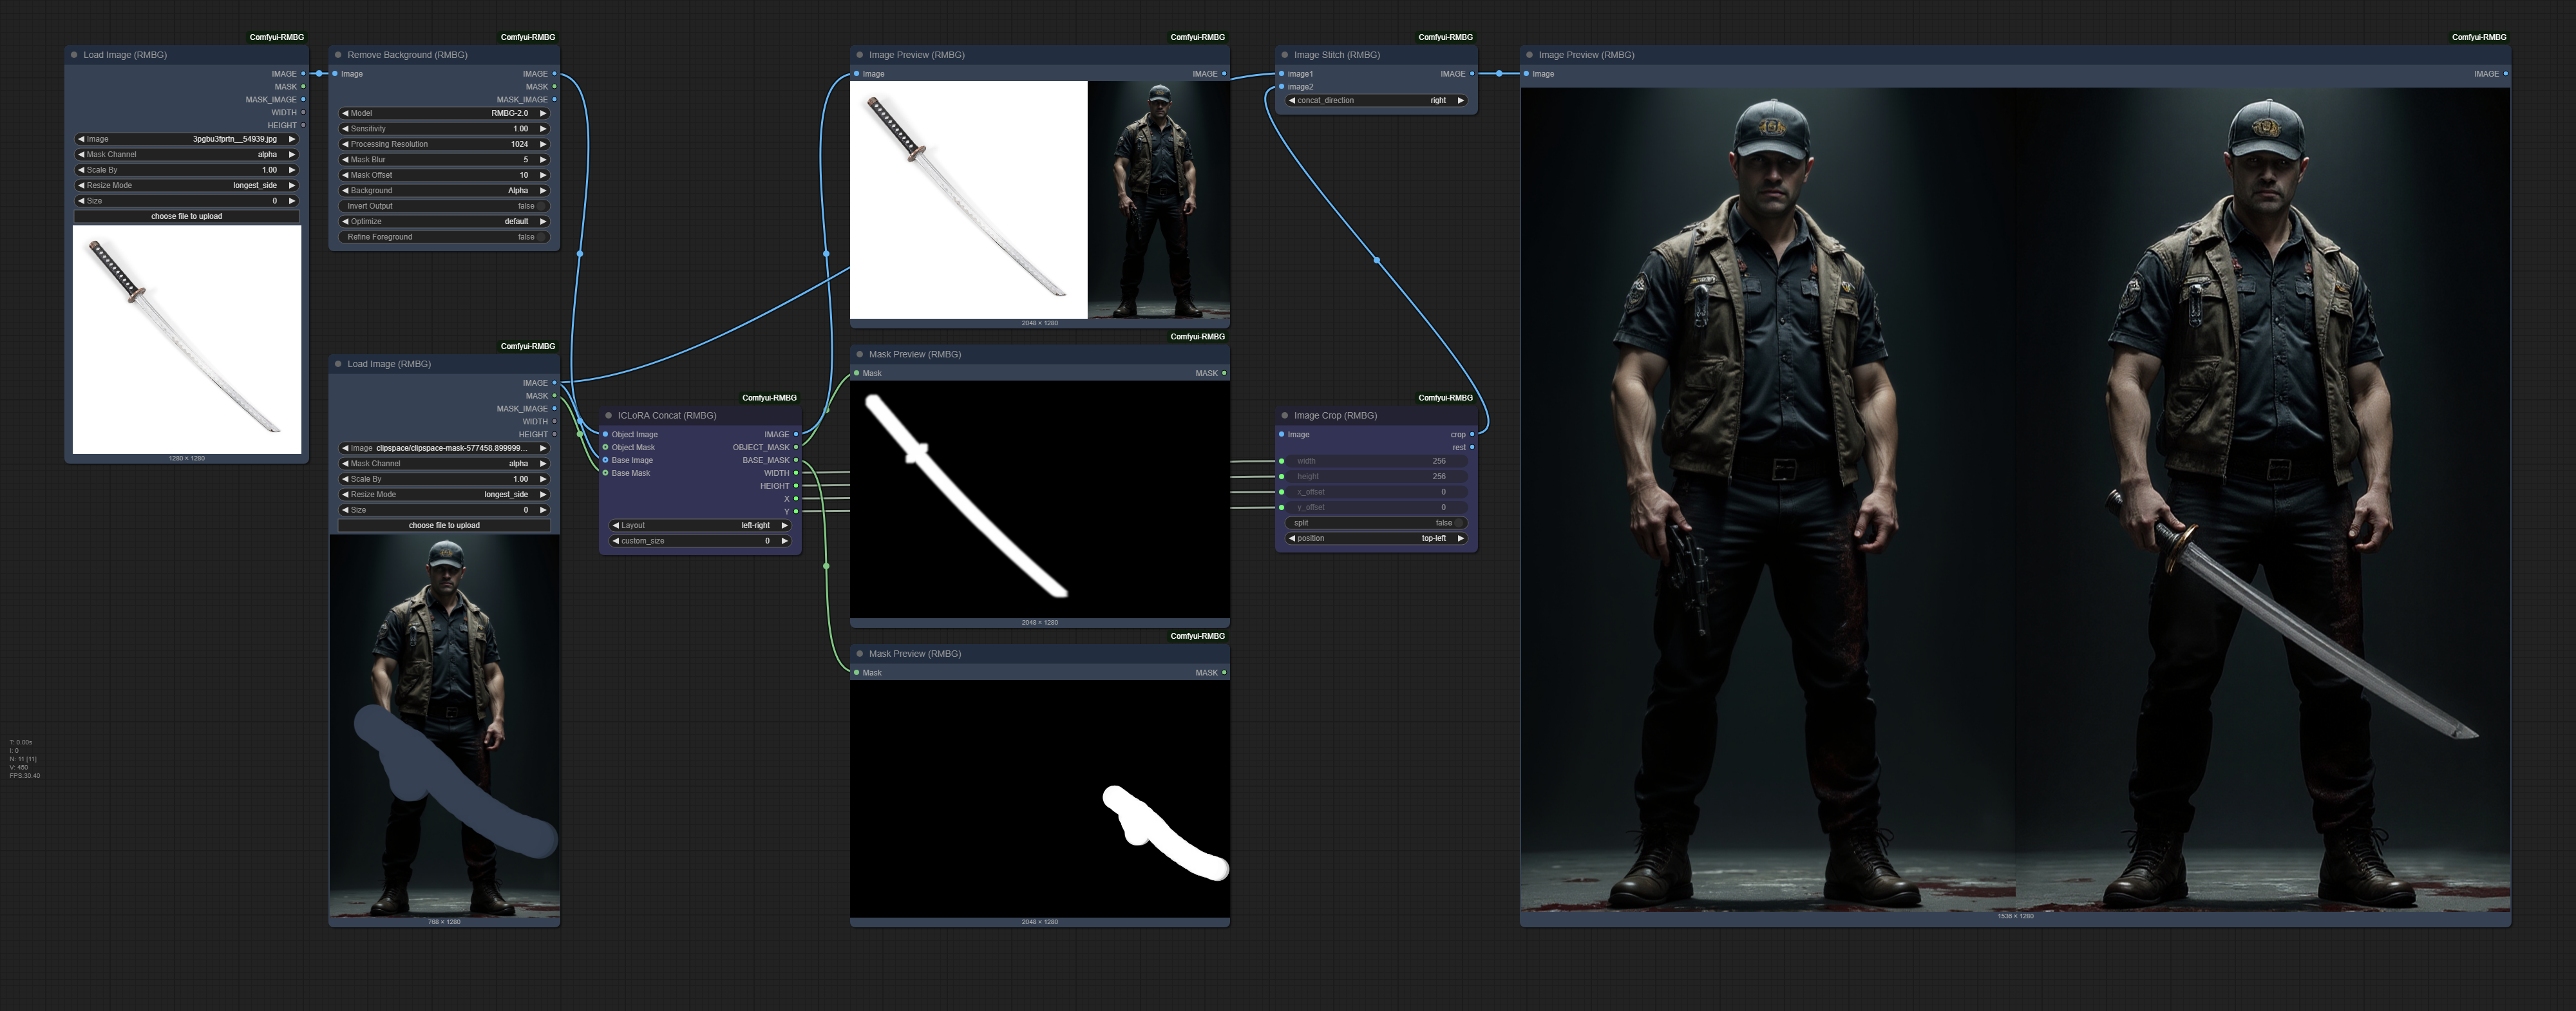2576x1011 pixels.
Task: Collapse the Remove Background node via its title dot
Action: point(337,54)
